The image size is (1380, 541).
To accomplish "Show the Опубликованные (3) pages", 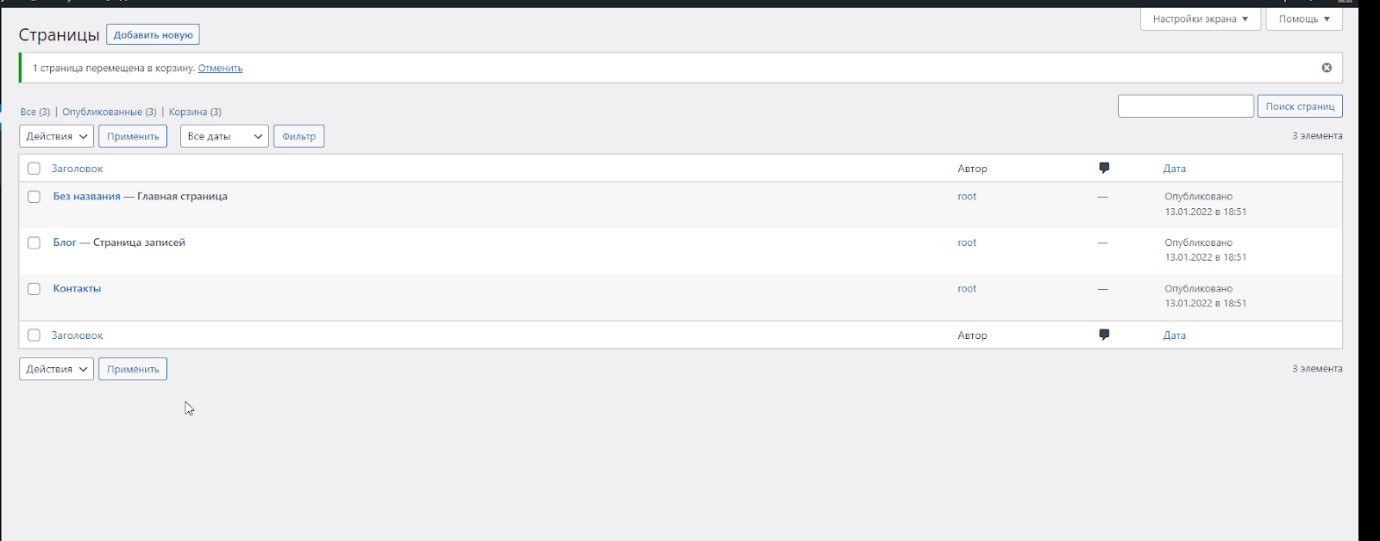I will (x=109, y=112).
